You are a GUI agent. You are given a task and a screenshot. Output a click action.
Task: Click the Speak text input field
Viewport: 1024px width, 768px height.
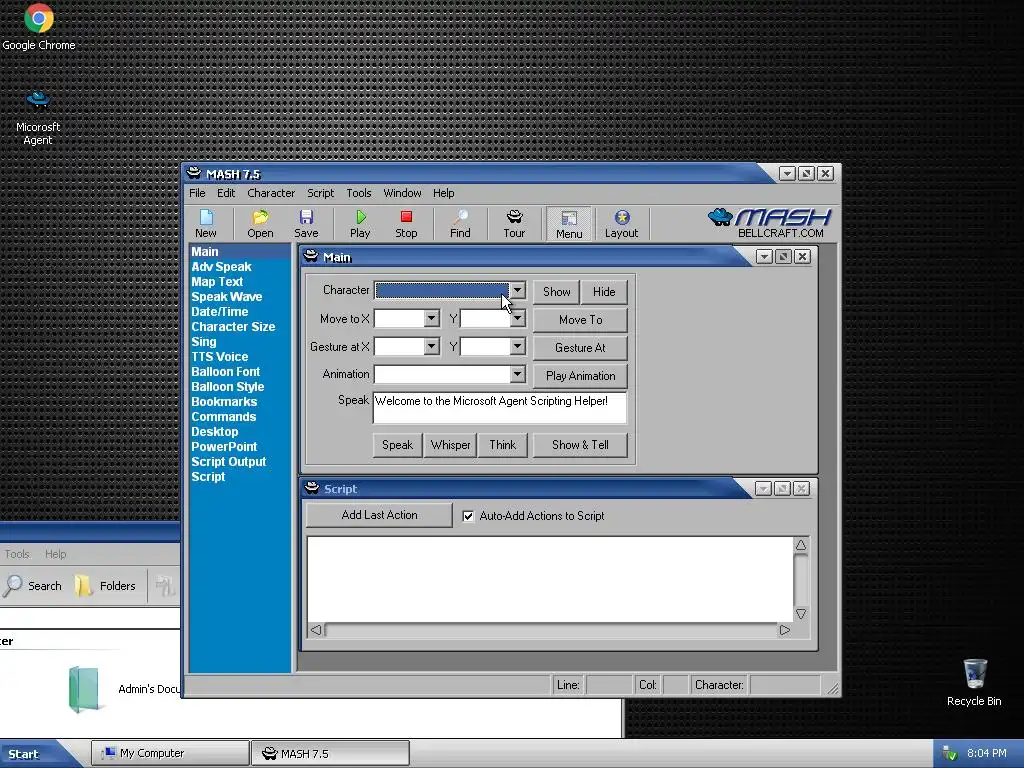pyautogui.click(x=500, y=408)
